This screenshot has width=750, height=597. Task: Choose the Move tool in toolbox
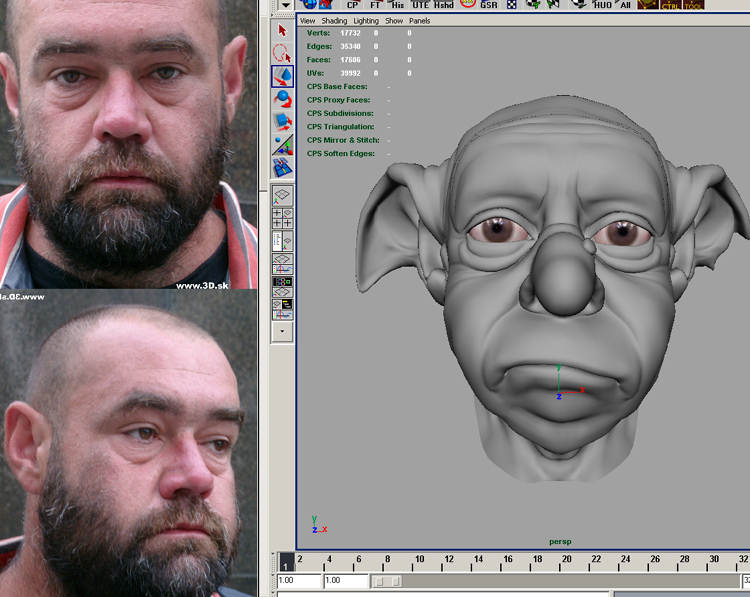[x=283, y=76]
